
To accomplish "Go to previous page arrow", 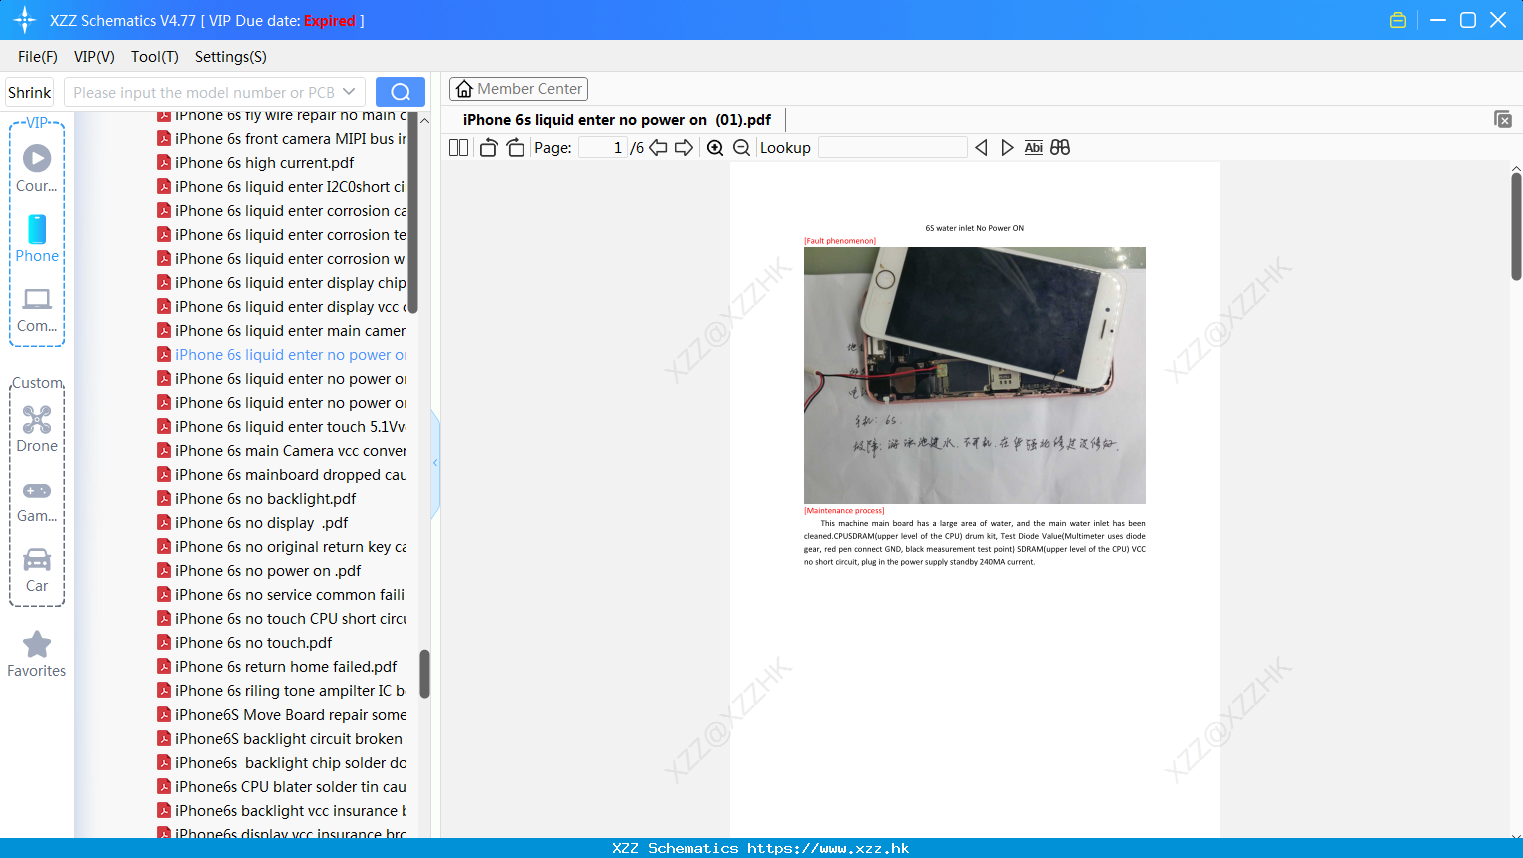I will (658, 148).
